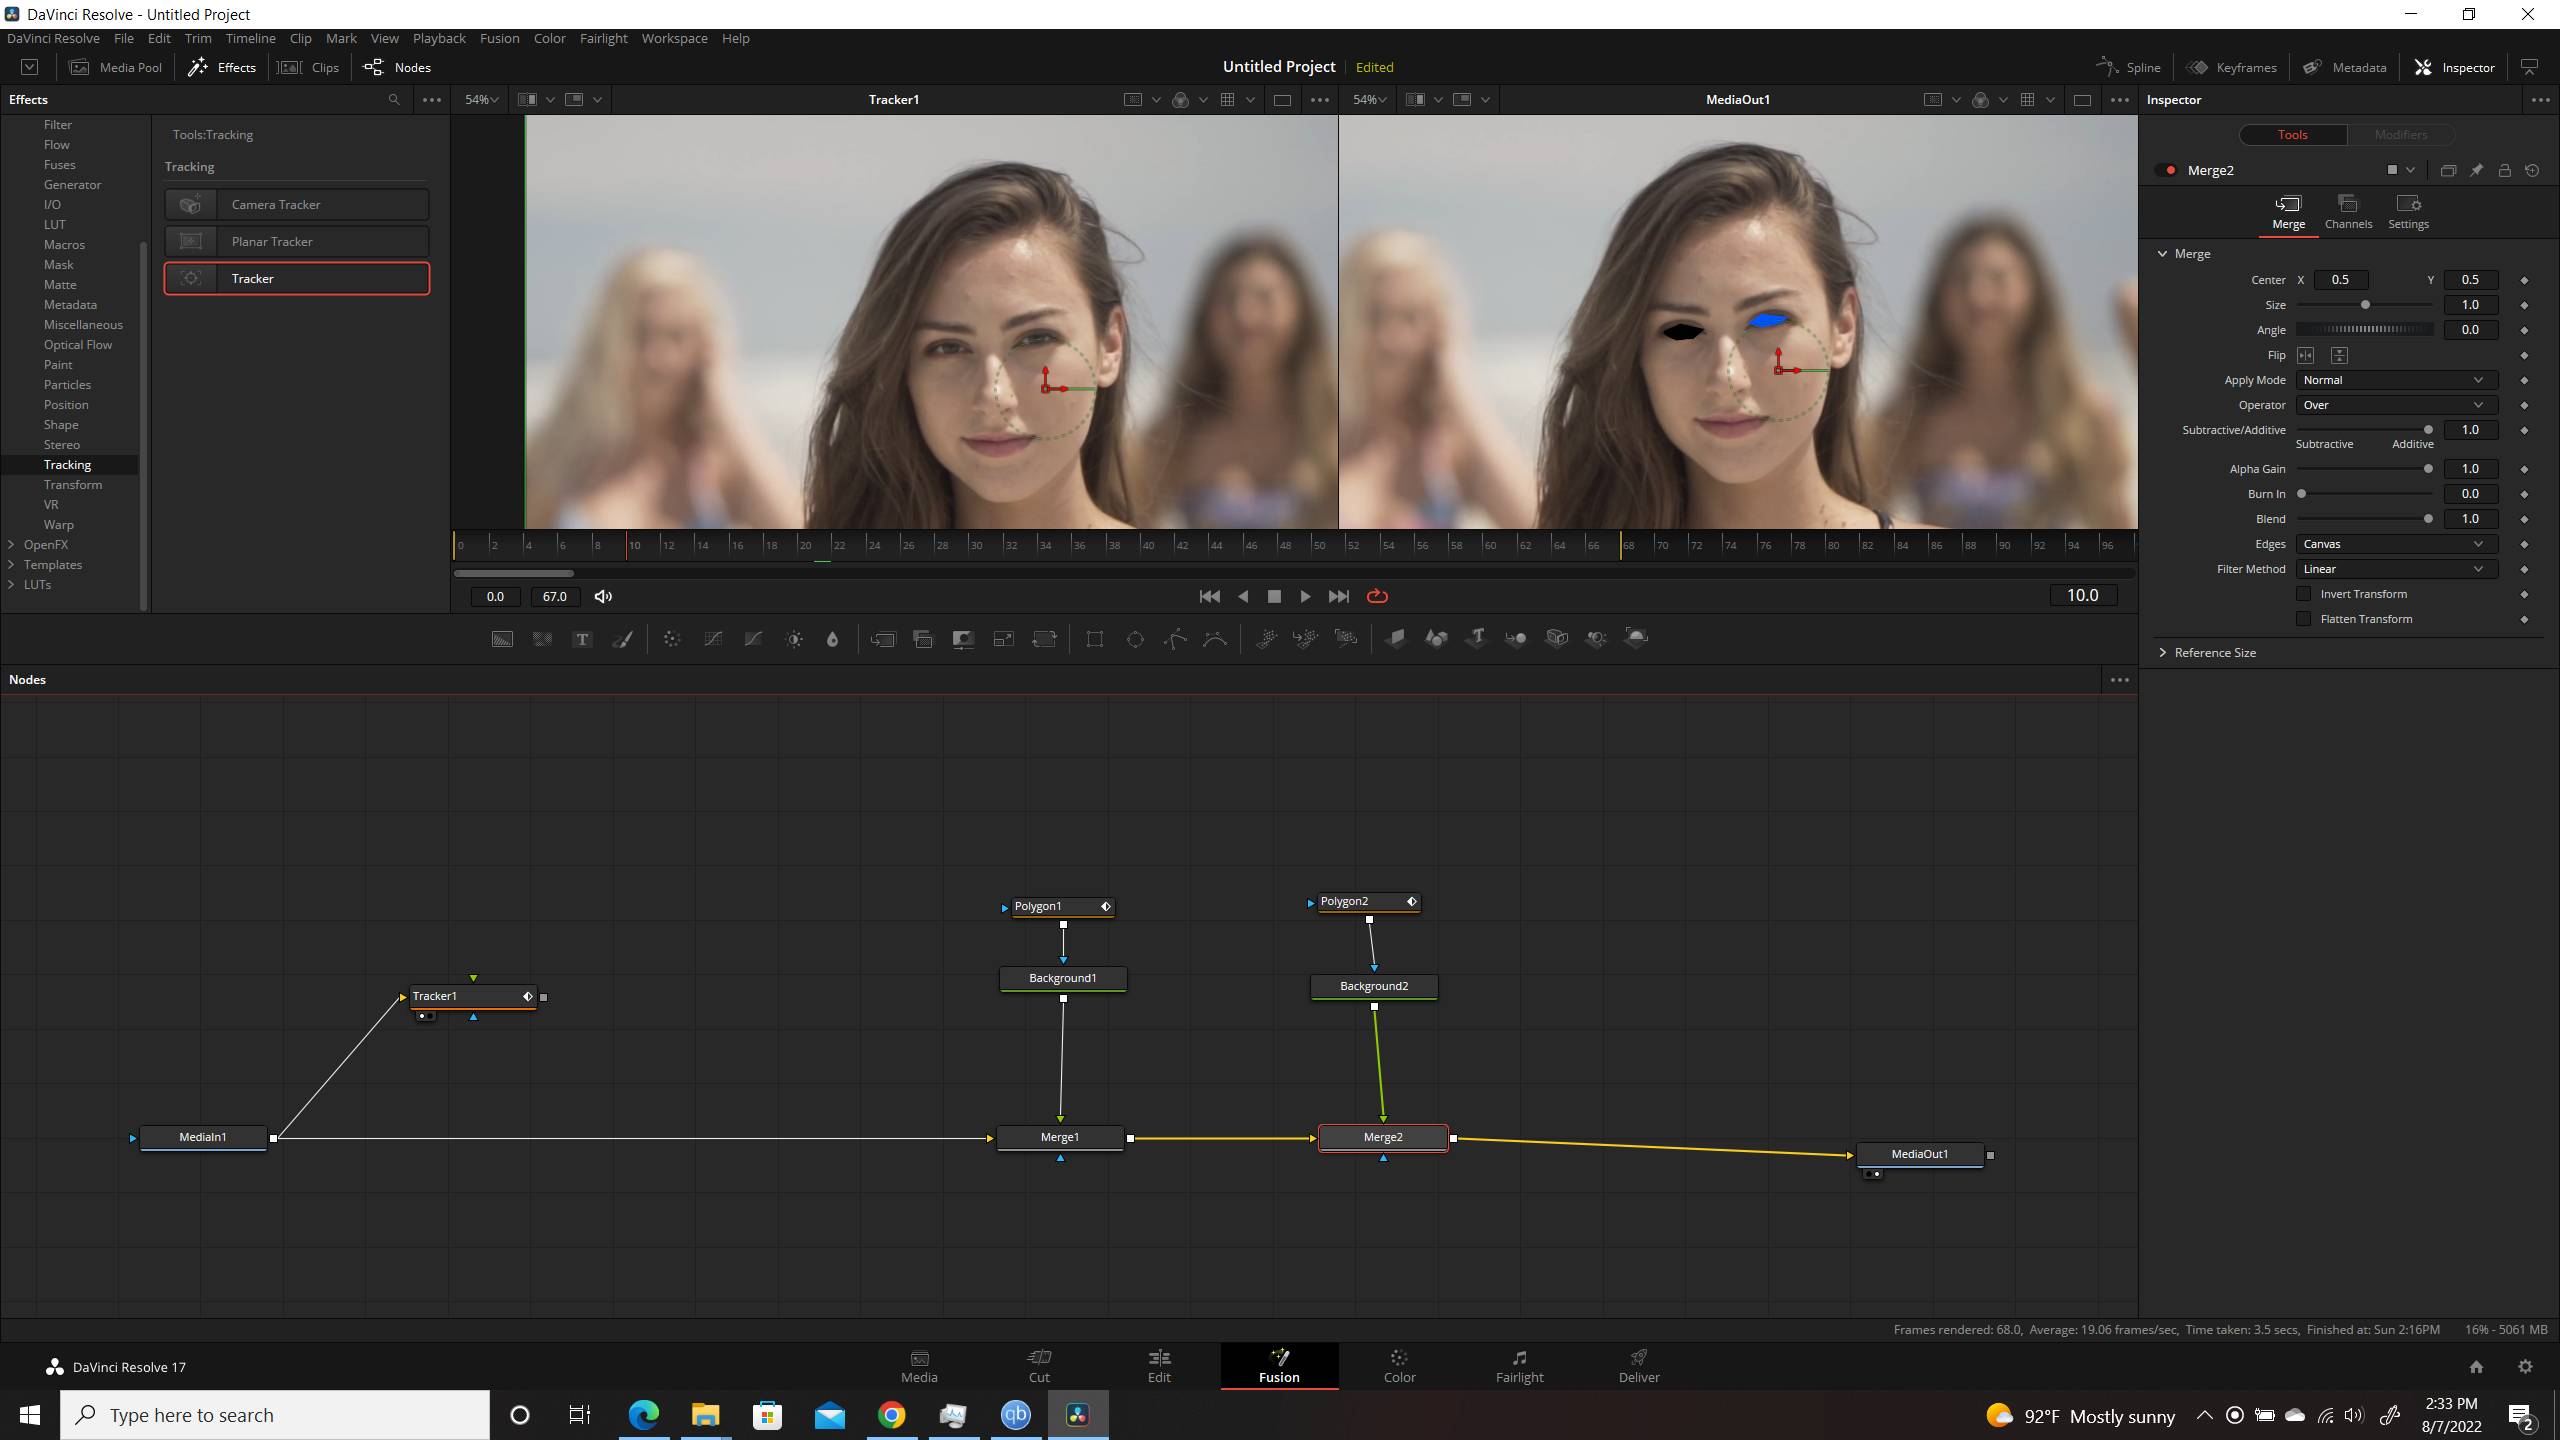Reset Merge2 settings to default
Screen dimensions: 2560x1440
2532,171
